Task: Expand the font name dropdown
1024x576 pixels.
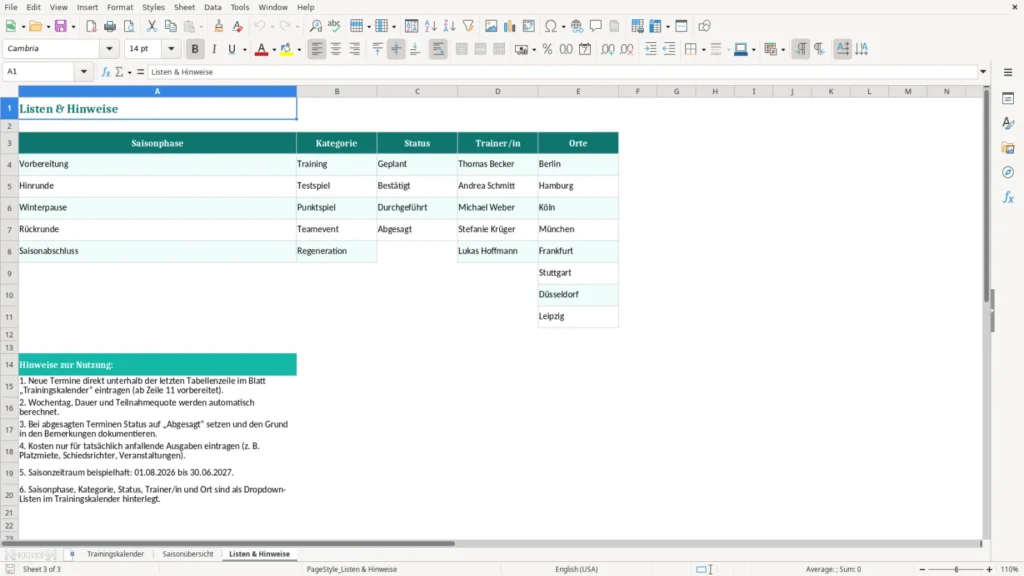Action: click(x=109, y=49)
